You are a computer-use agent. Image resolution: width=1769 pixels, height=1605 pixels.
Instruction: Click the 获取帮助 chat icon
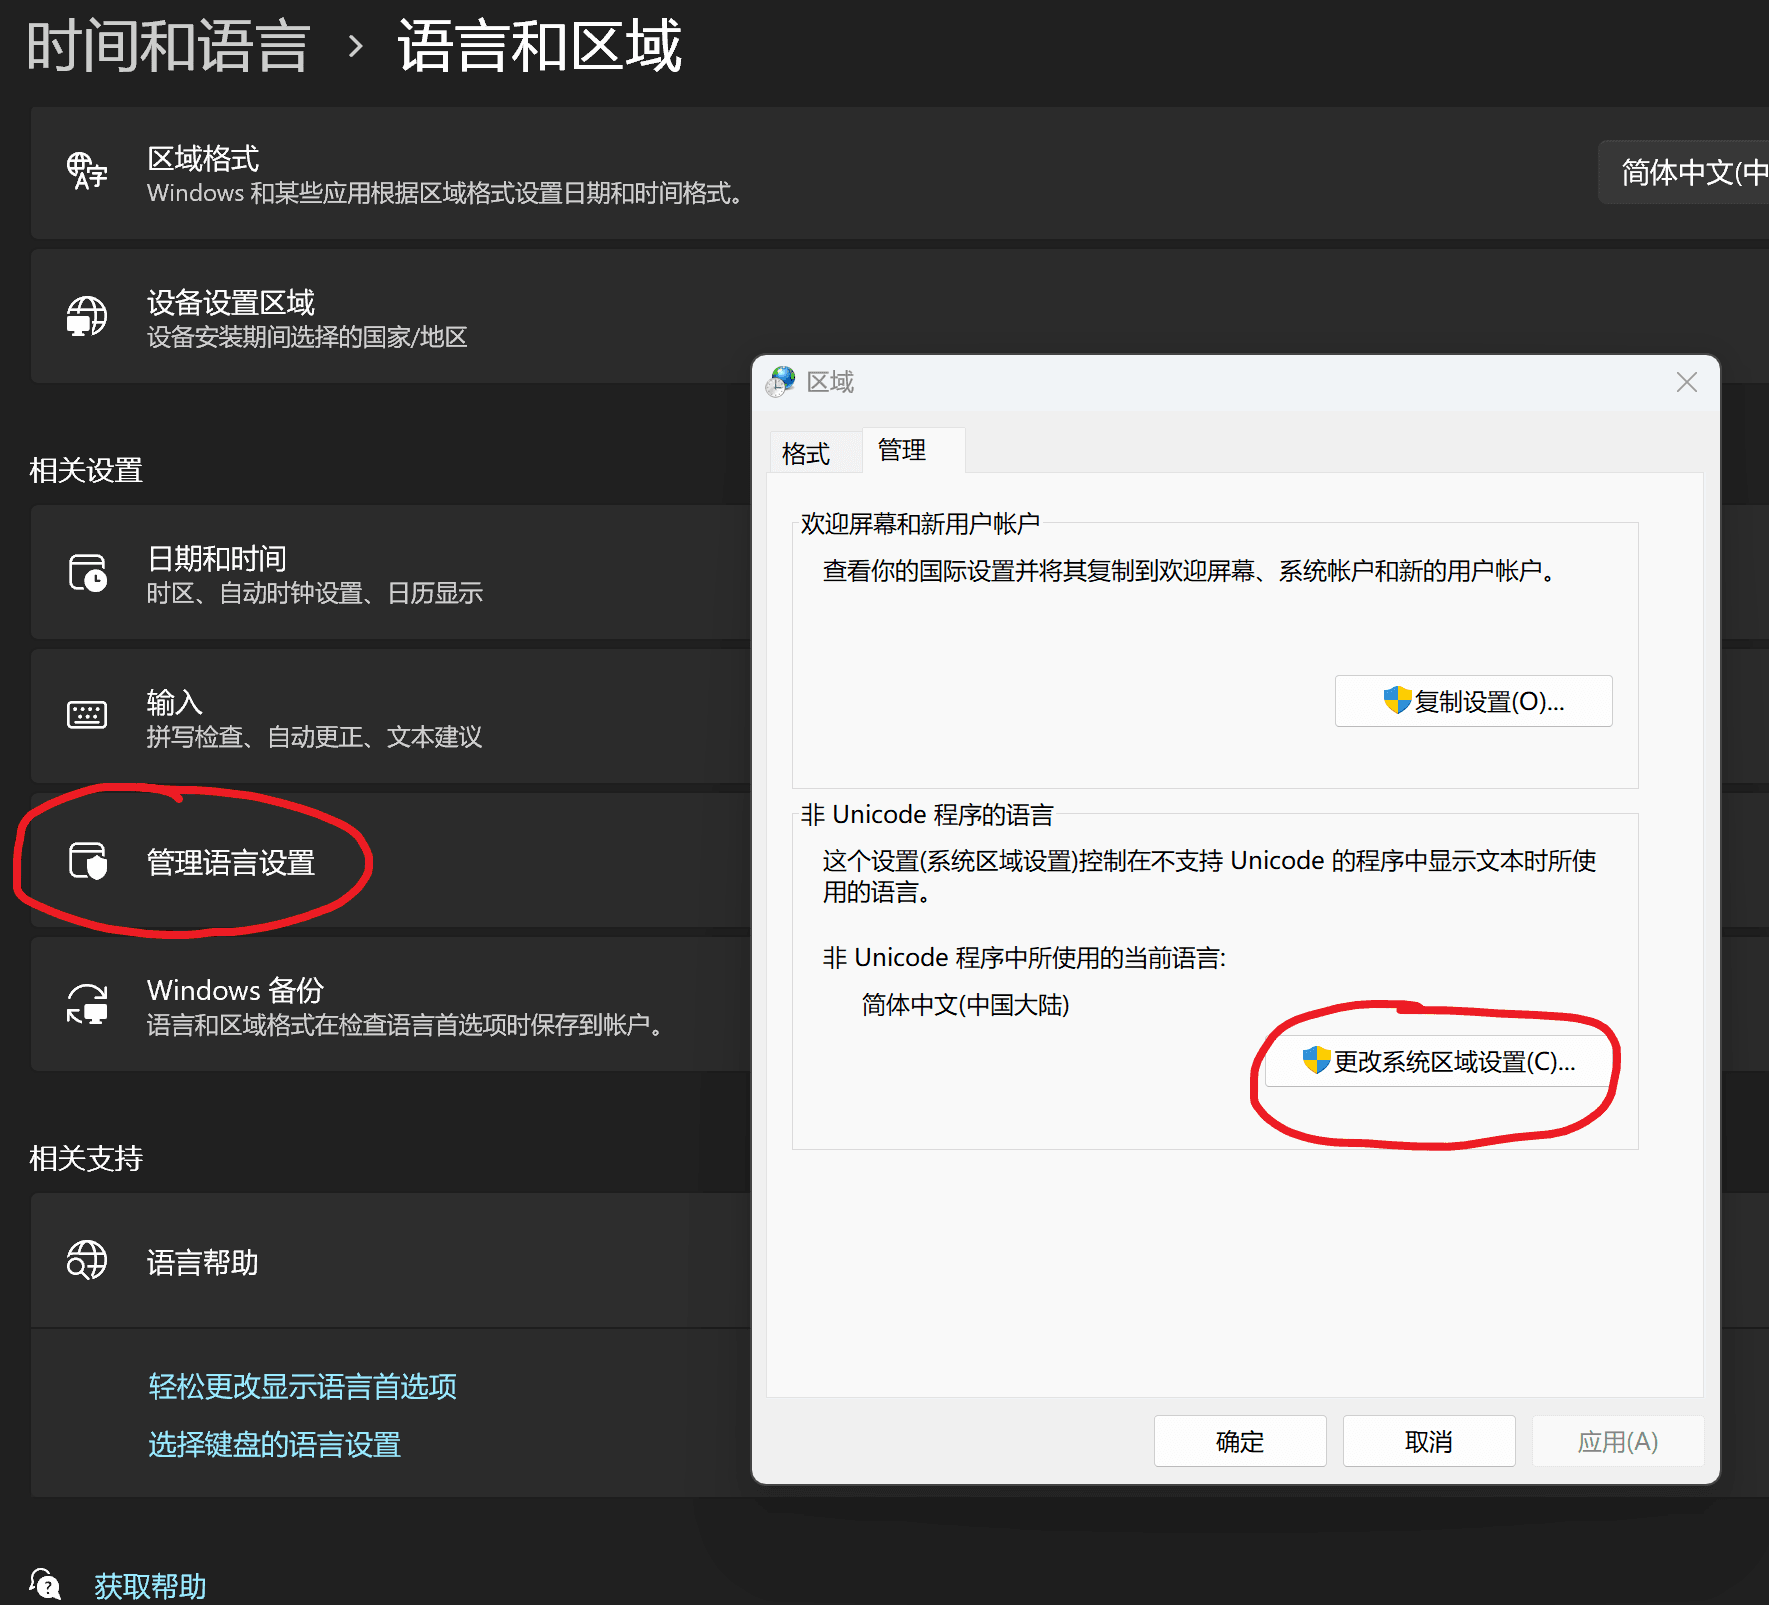(45, 1584)
